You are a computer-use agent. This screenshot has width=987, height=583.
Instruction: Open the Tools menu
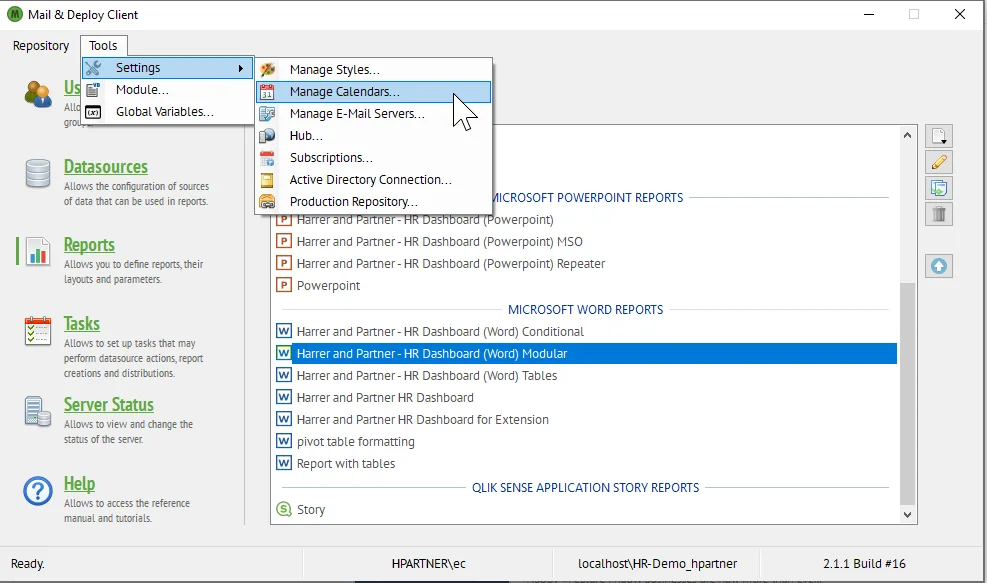tap(103, 46)
